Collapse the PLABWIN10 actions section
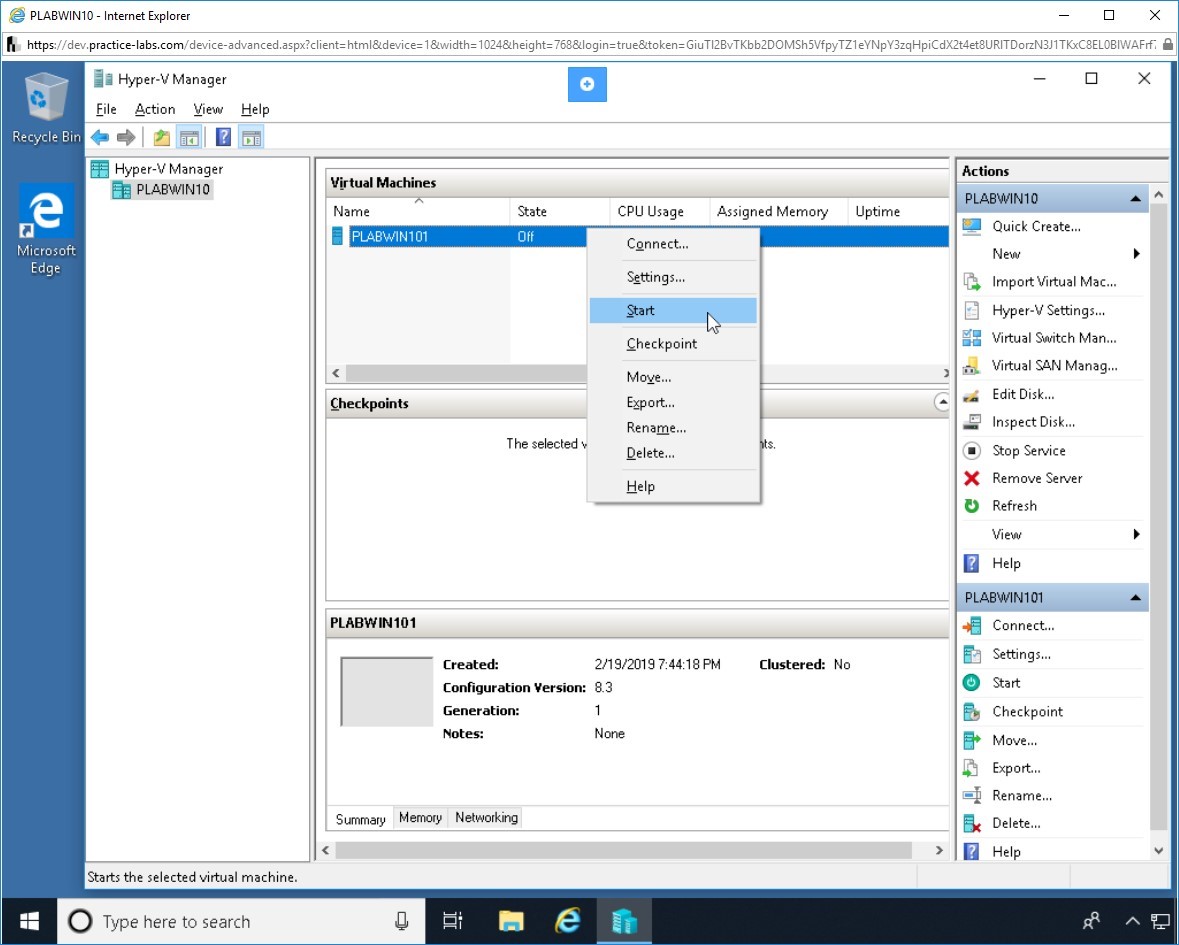 click(1135, 198)
